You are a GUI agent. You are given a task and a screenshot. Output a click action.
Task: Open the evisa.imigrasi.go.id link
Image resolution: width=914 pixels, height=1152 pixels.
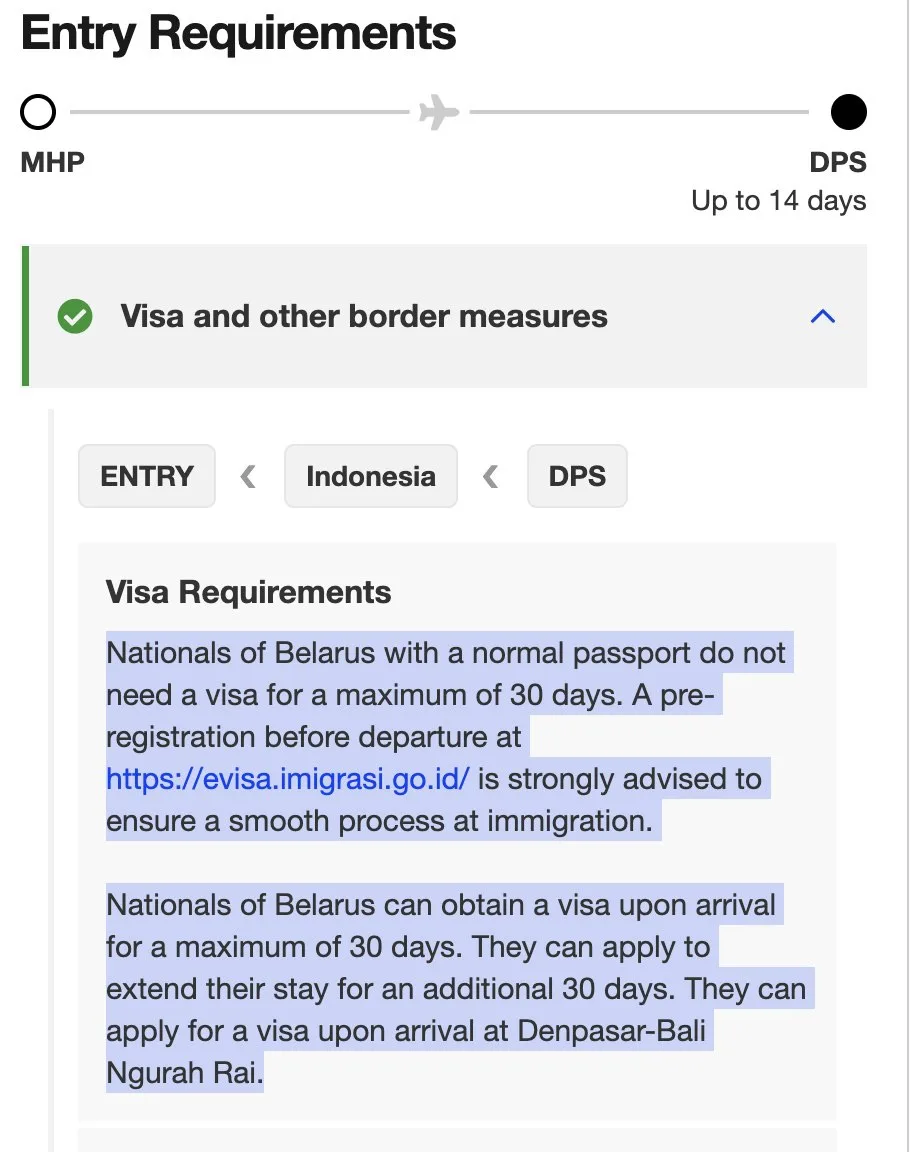click(287, 779)
